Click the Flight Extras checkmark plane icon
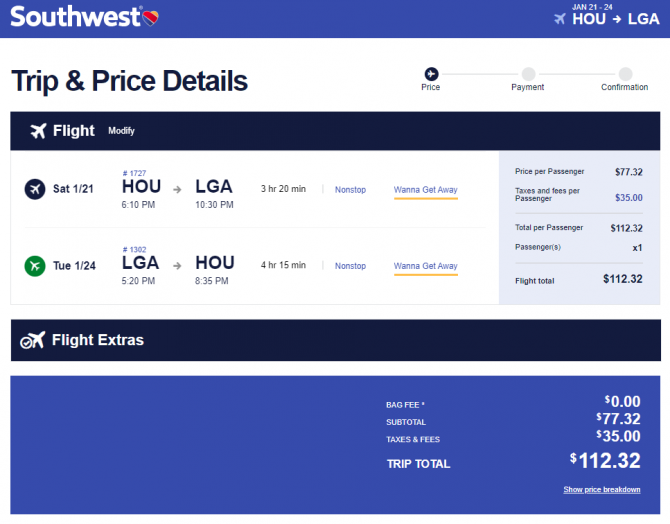 32,340
